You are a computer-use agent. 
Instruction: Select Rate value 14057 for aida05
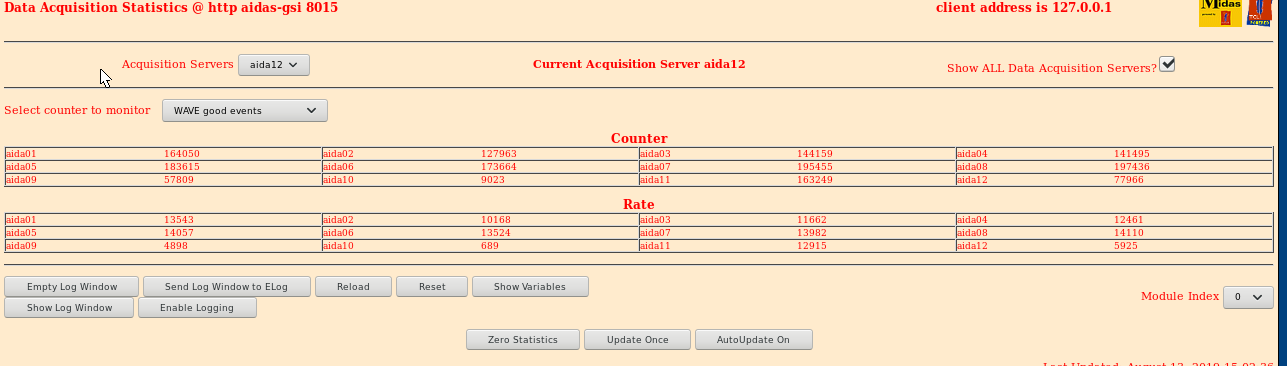[x=179, y=233]
